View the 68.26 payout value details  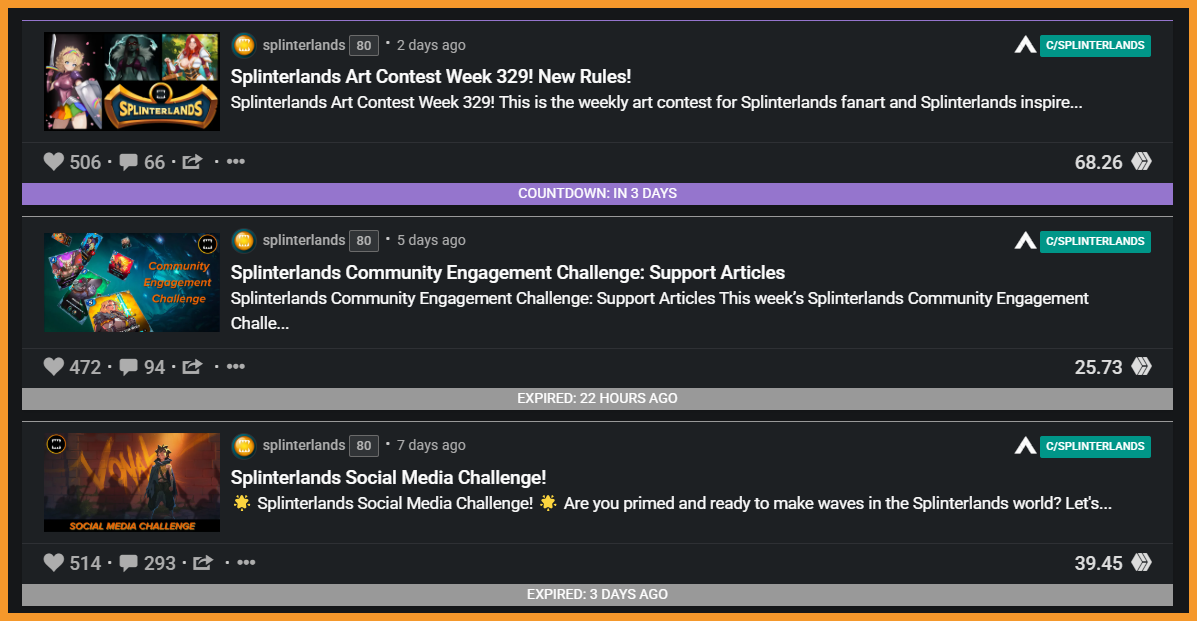tap(1098, 162)
